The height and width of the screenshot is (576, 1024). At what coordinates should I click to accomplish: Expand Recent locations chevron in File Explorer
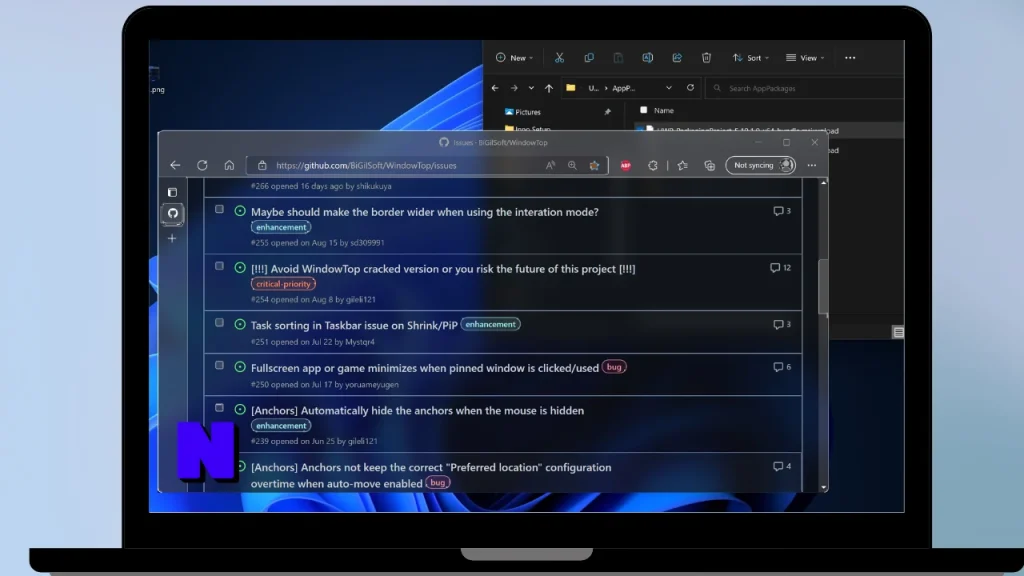point(531,88)
